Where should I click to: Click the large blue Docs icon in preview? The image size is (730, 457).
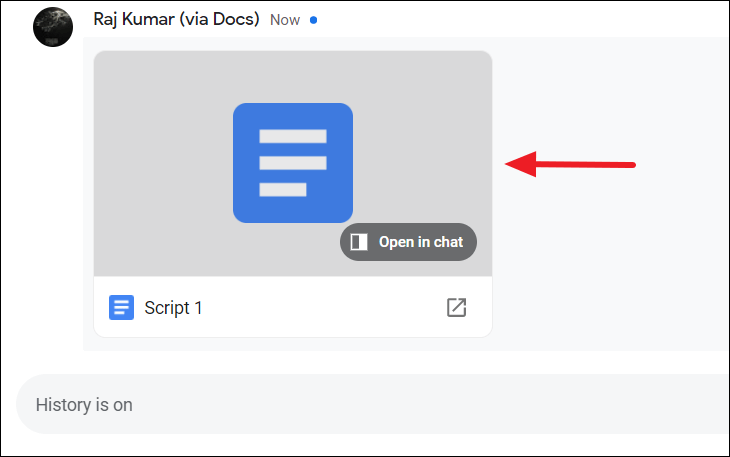[293, 163]
